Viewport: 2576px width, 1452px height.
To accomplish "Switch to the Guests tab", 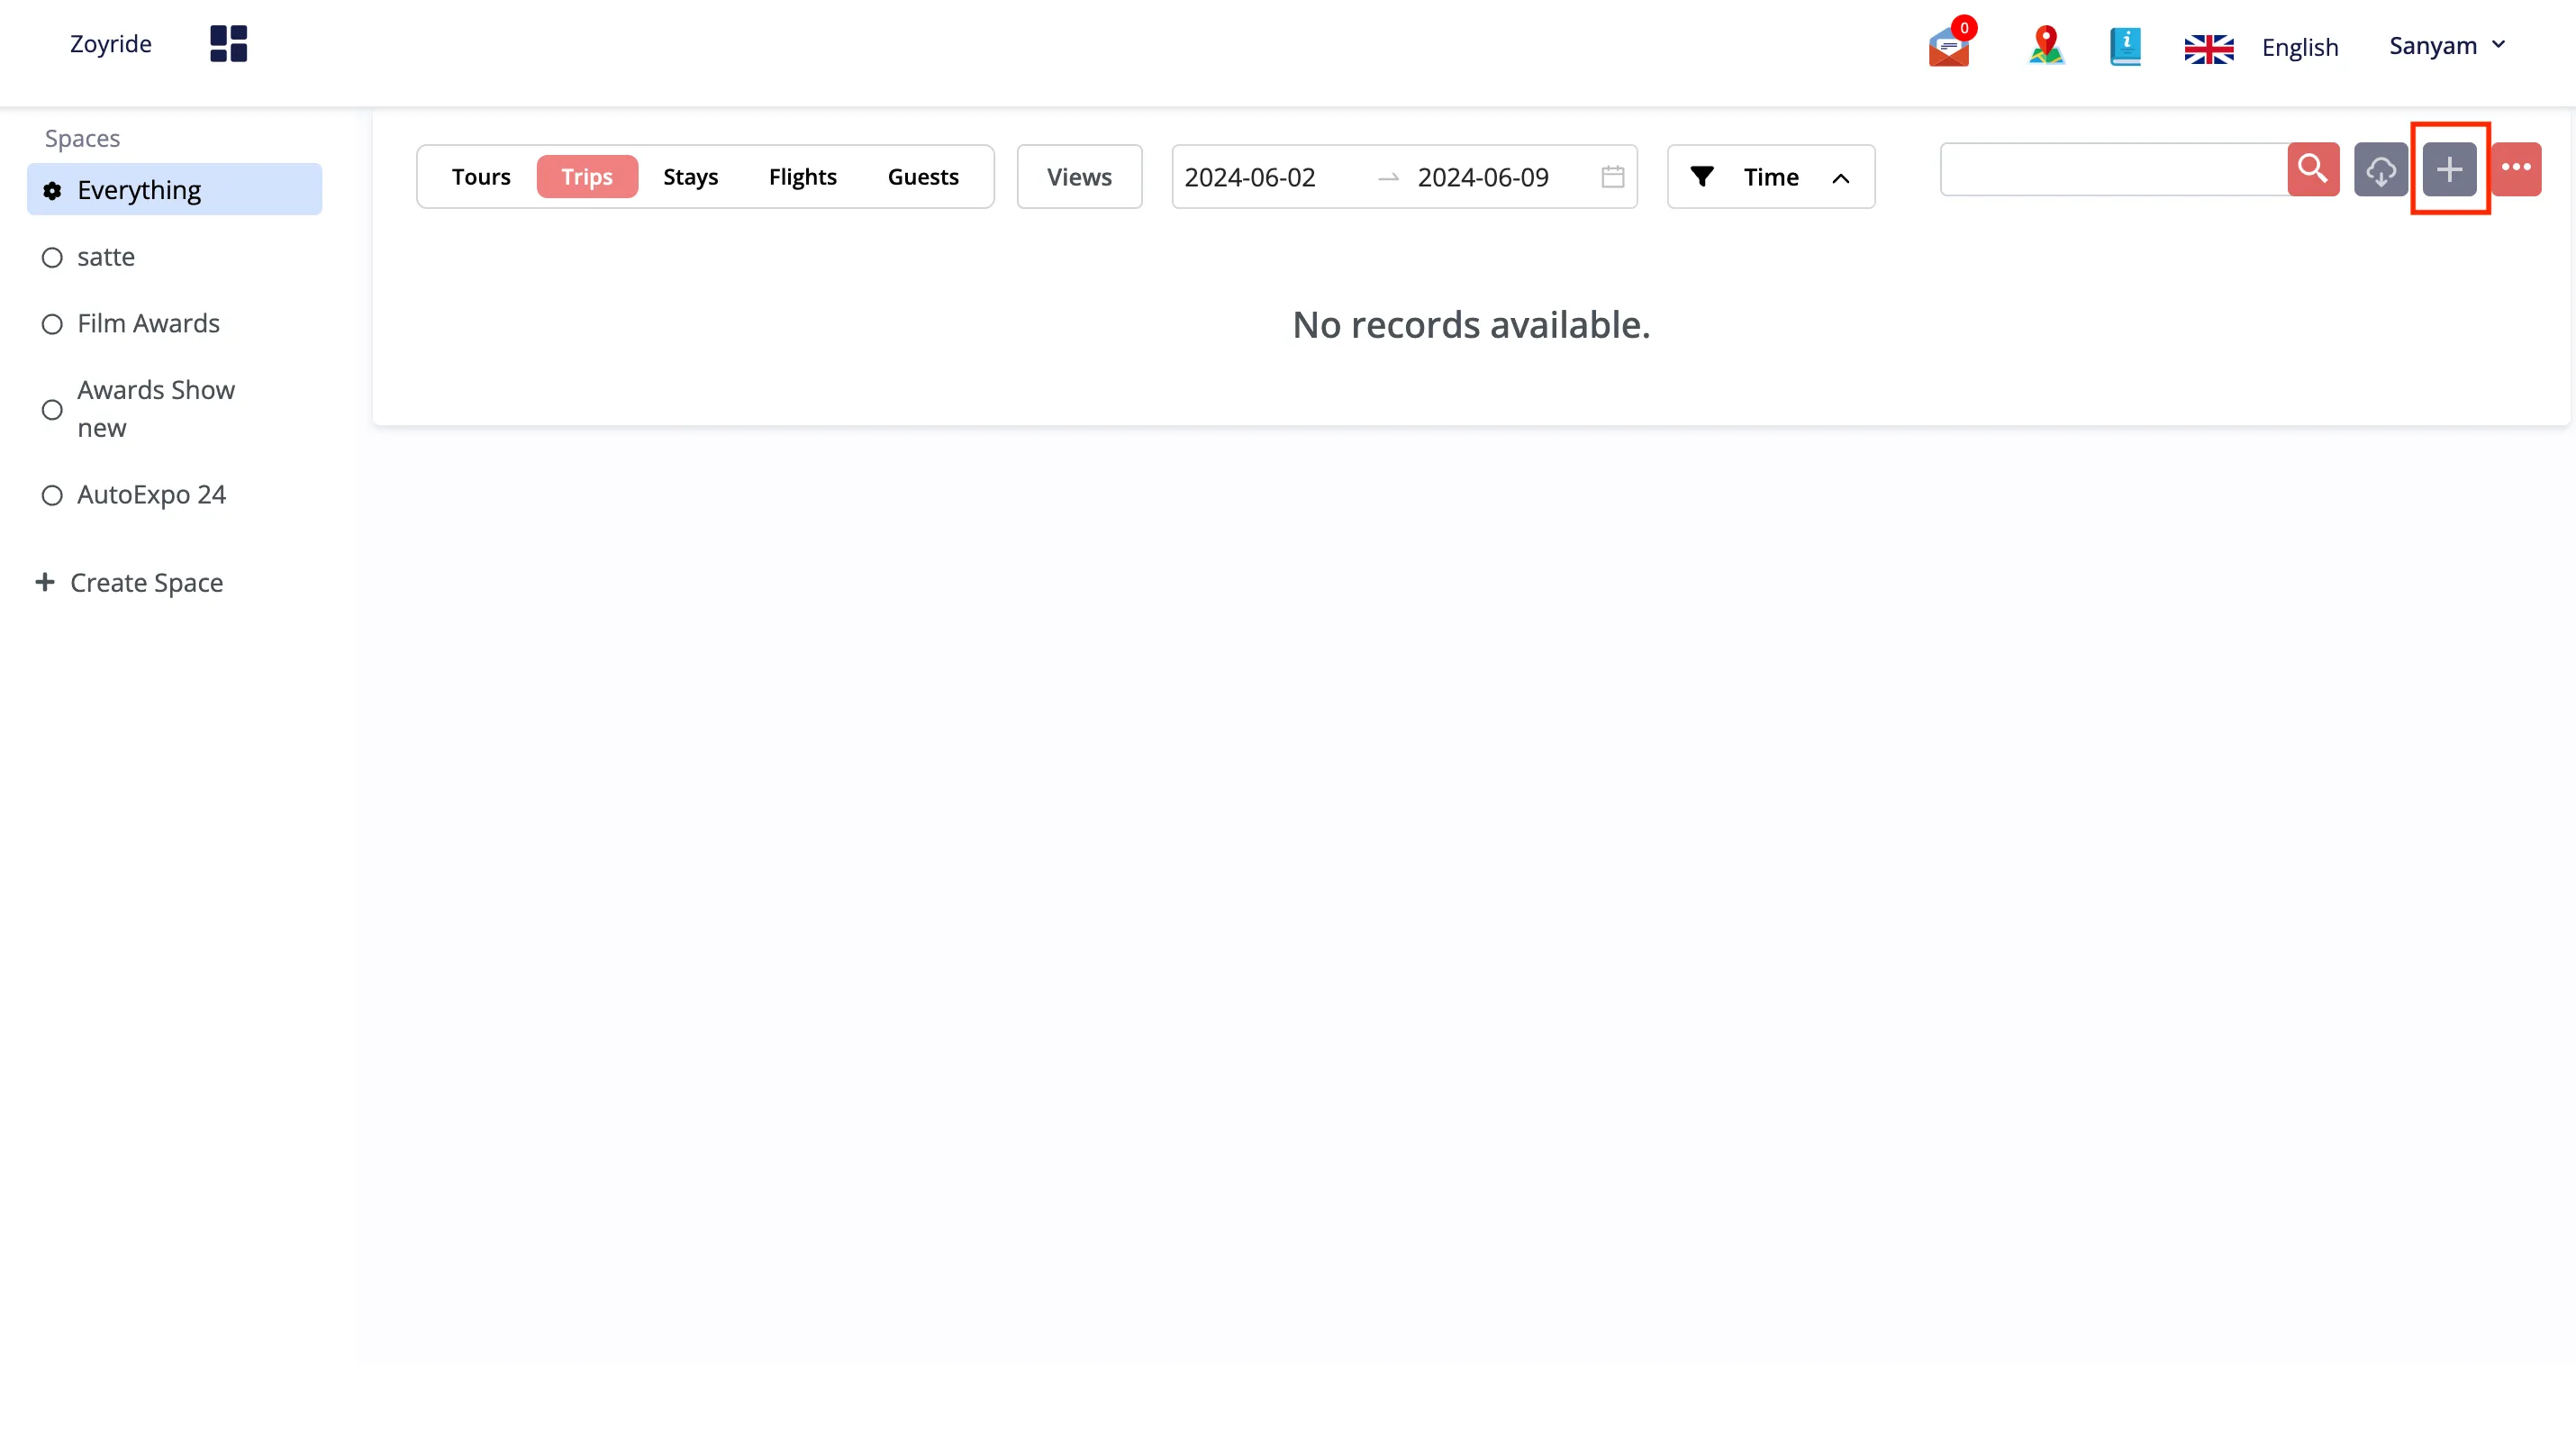I will point(923,177).
